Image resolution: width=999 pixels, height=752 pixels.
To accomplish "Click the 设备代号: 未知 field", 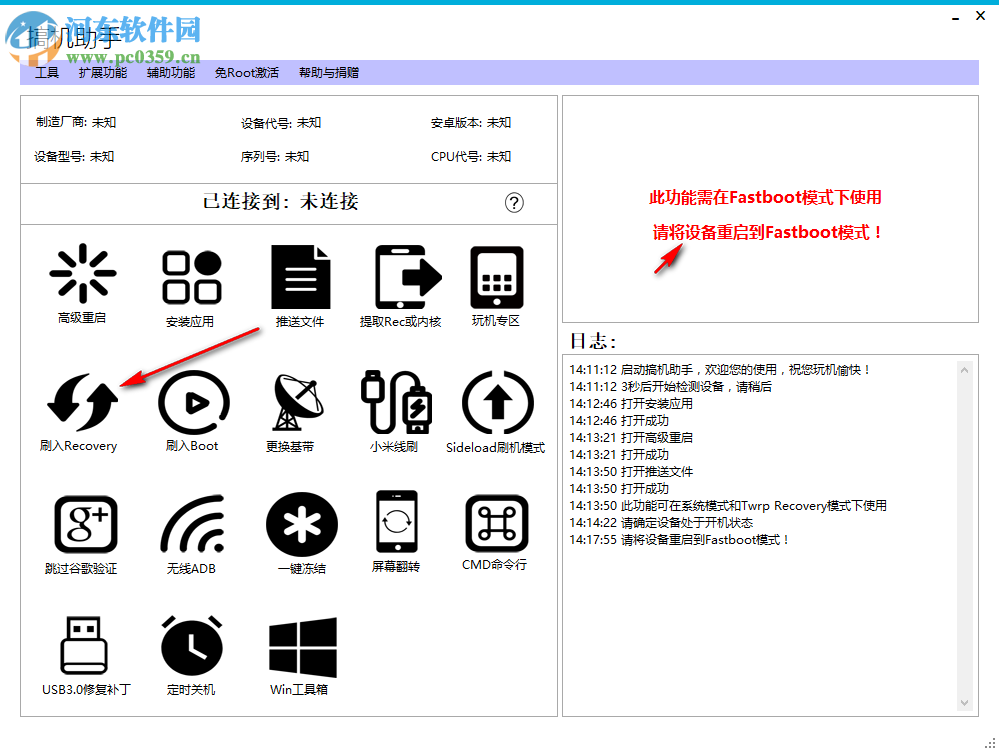I will [281, 122].
